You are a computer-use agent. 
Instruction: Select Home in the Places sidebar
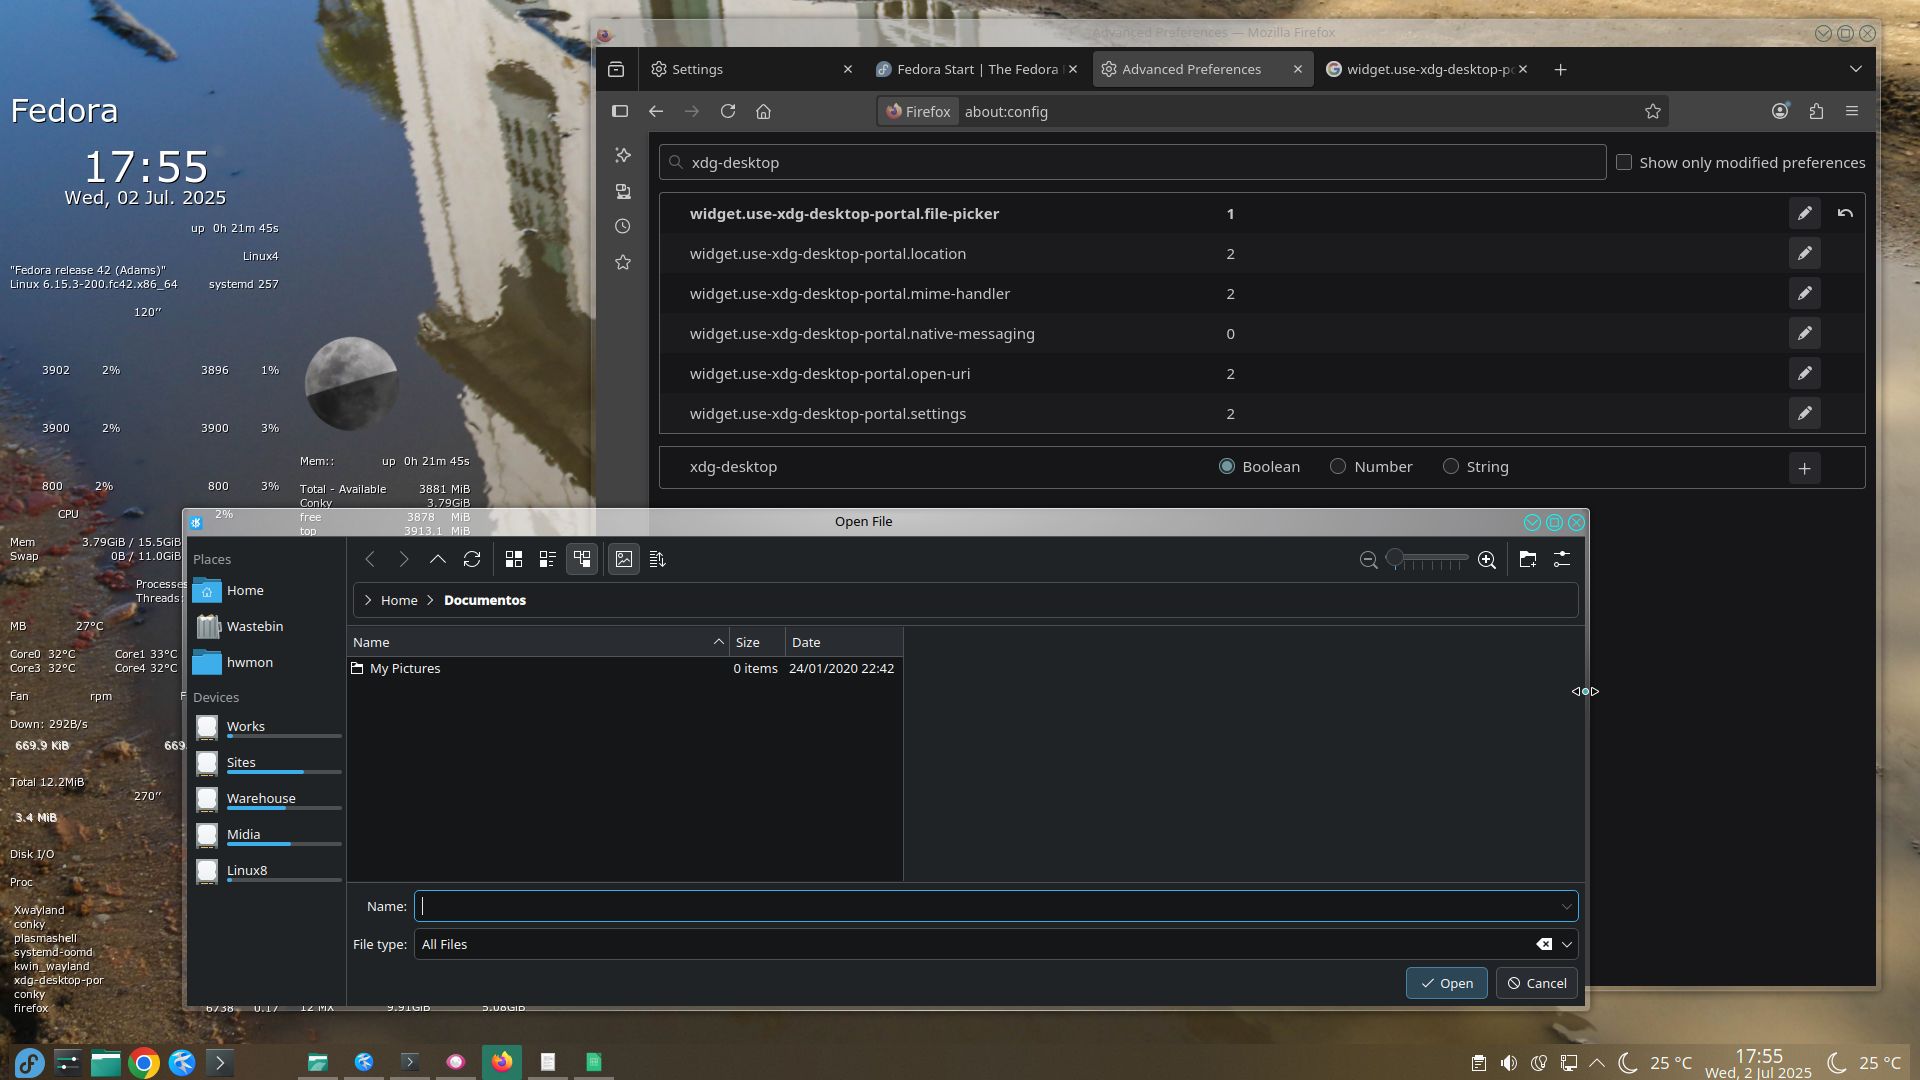266,591
